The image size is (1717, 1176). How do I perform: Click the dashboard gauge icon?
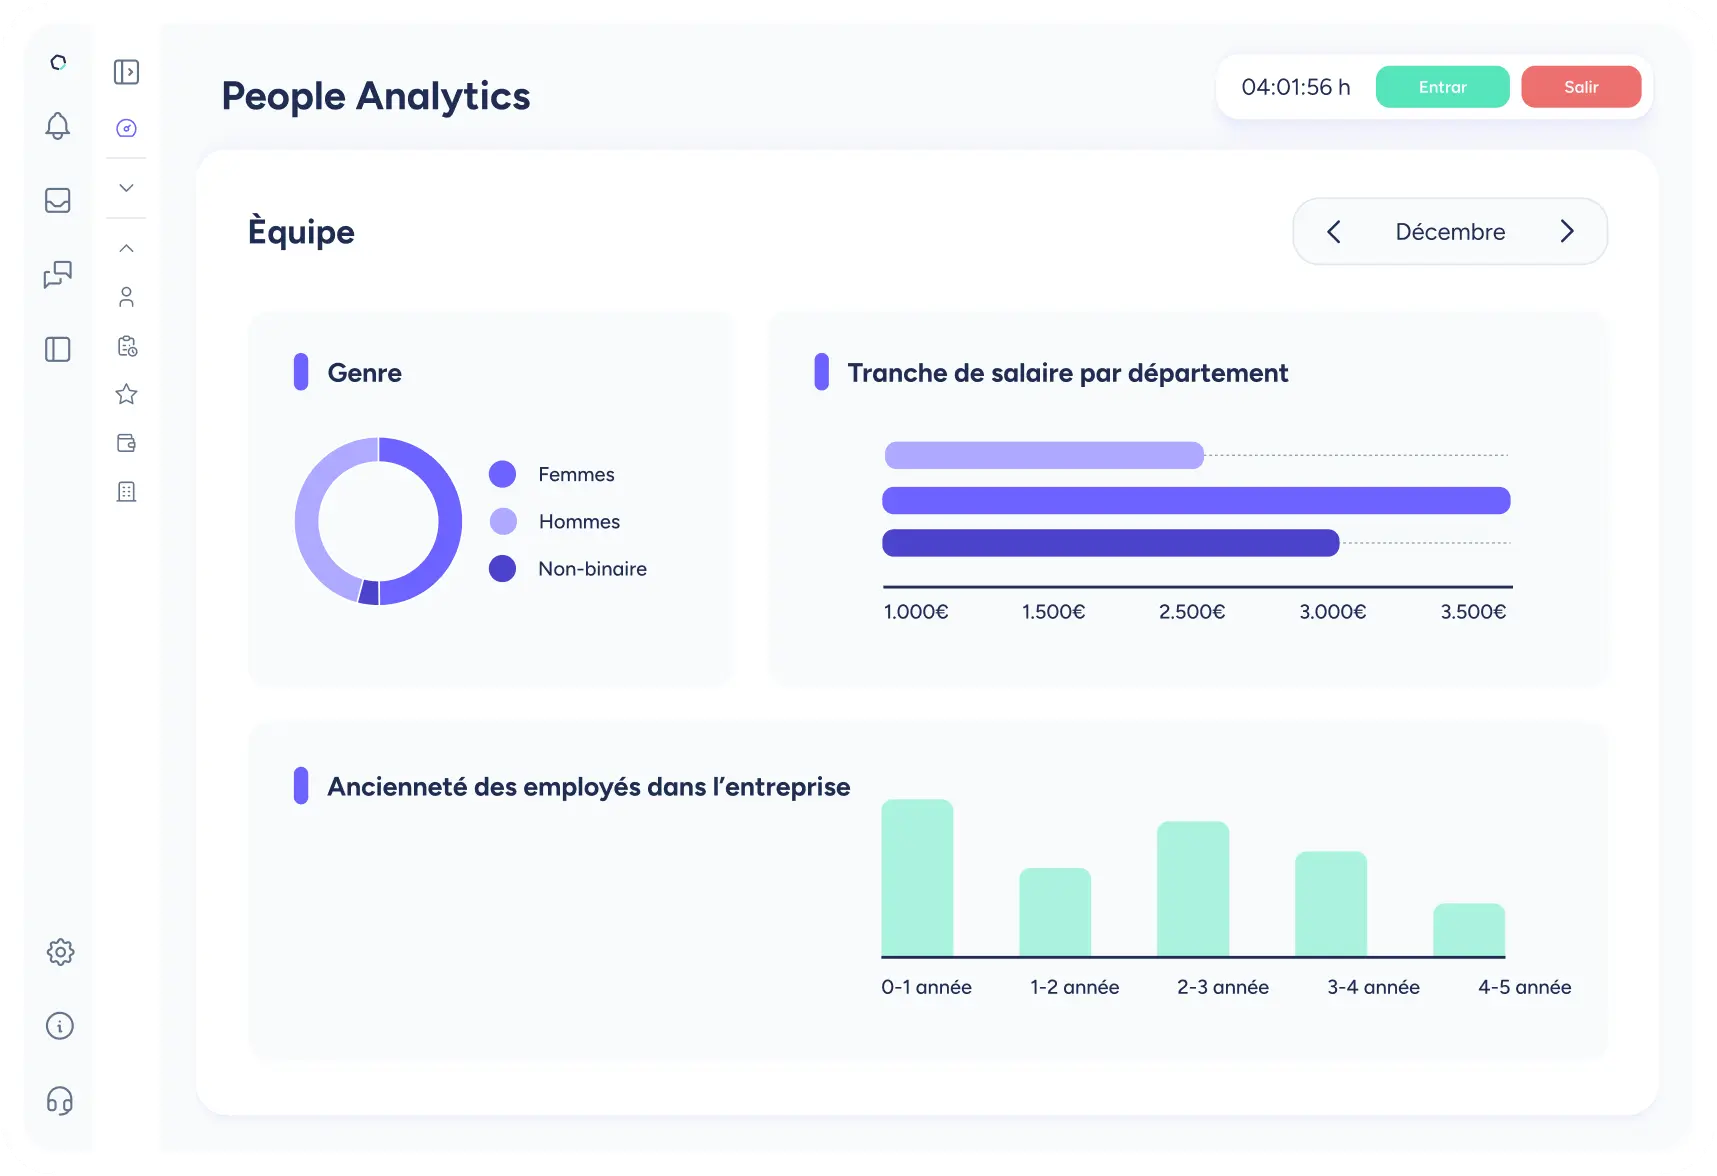coord(126,128)
